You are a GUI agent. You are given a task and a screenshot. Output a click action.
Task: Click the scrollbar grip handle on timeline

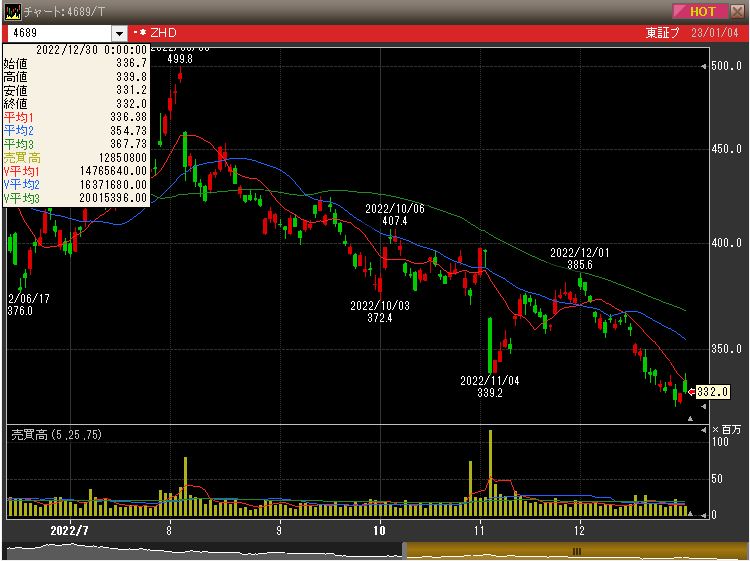577,551
